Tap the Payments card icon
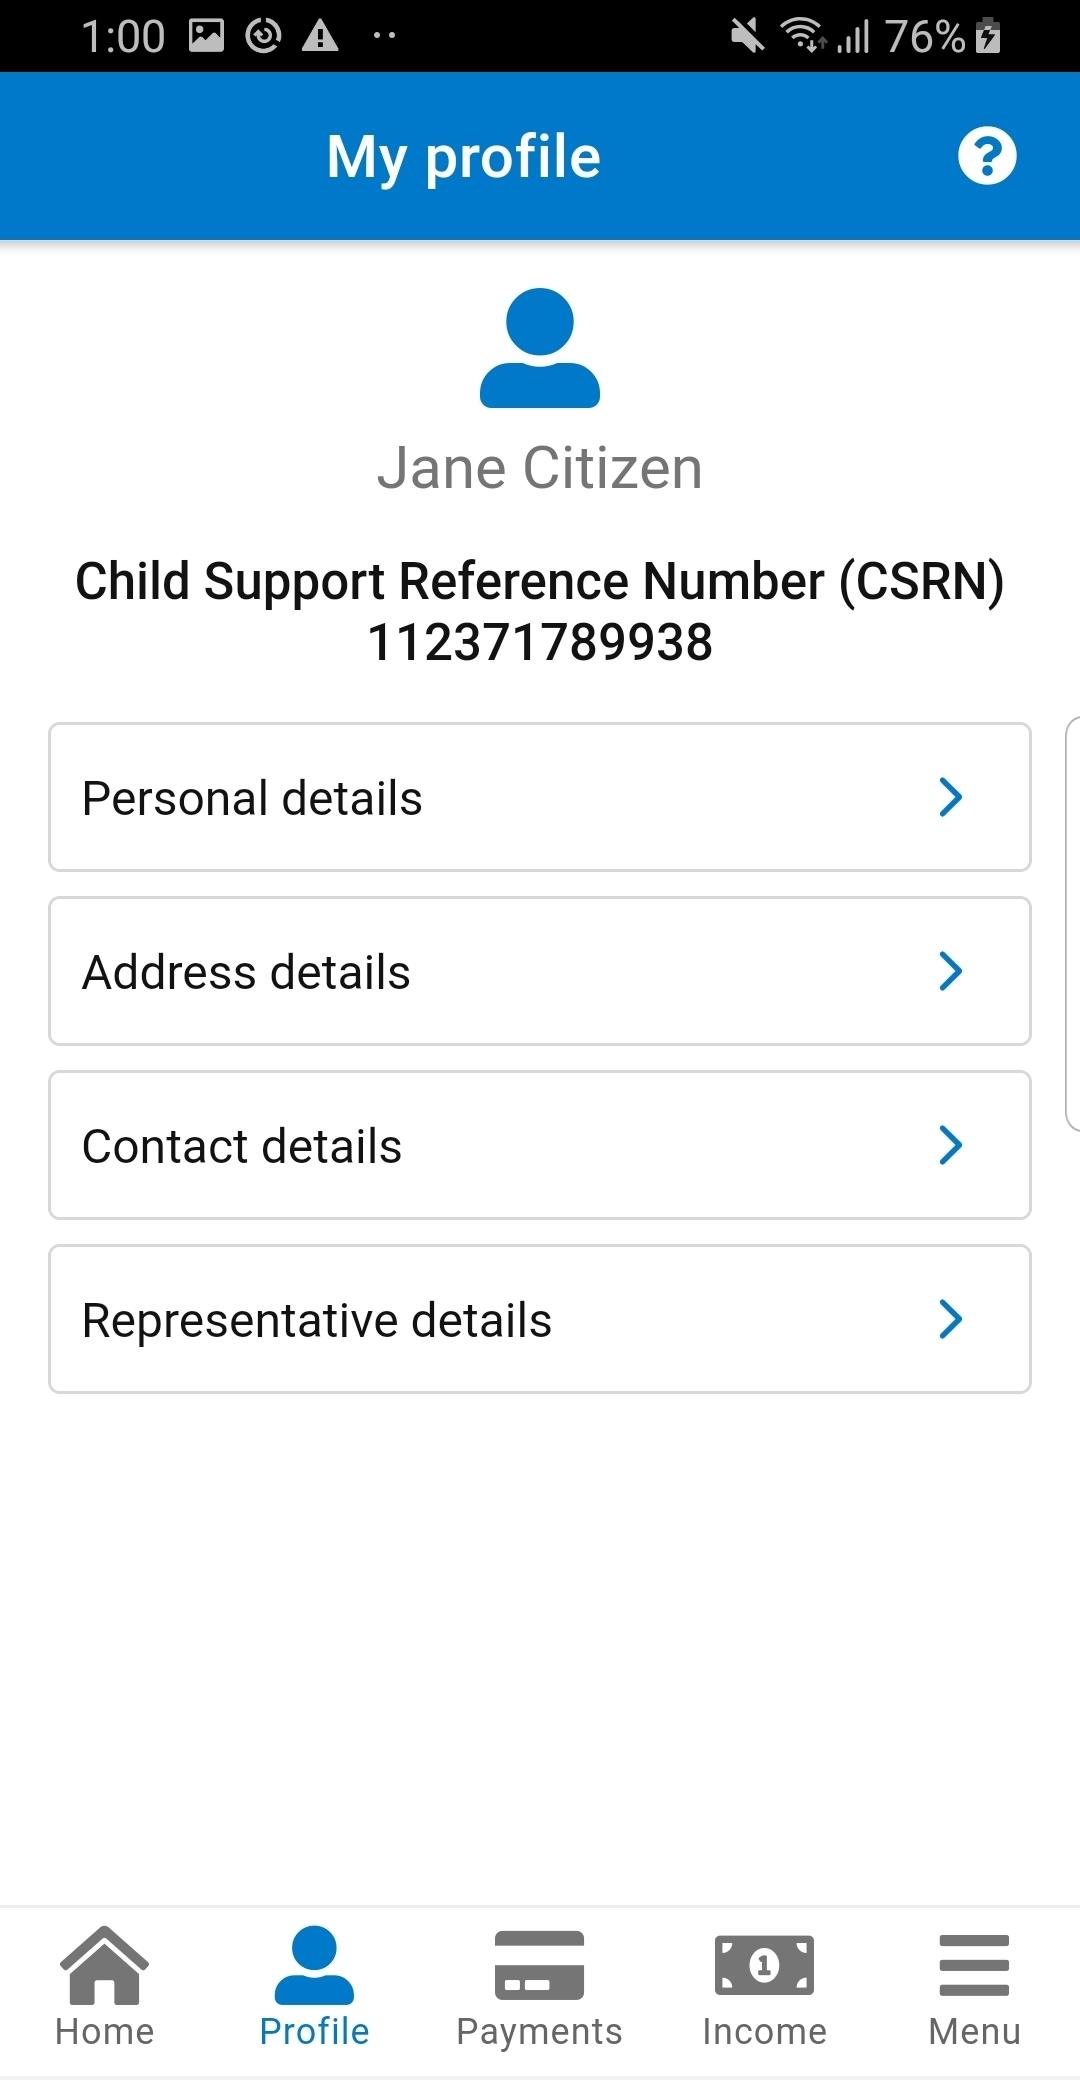 point(540,1965)
